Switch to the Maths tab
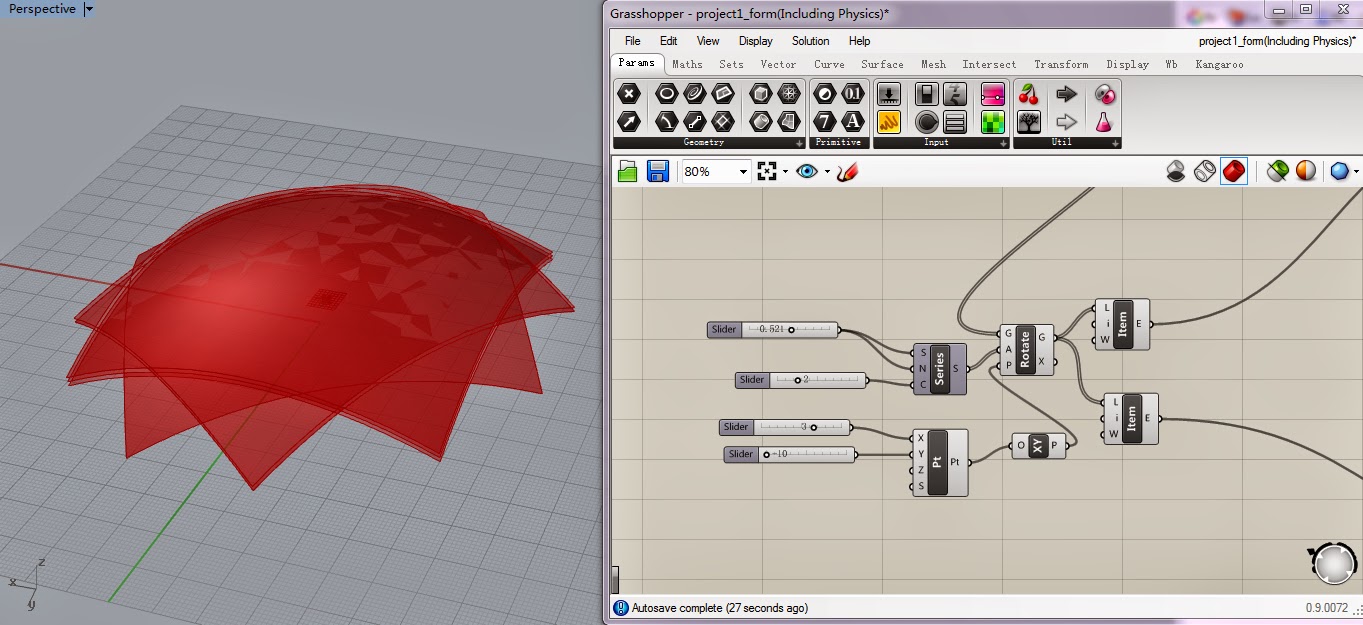The image size is (1363, 625). point(687,64)
